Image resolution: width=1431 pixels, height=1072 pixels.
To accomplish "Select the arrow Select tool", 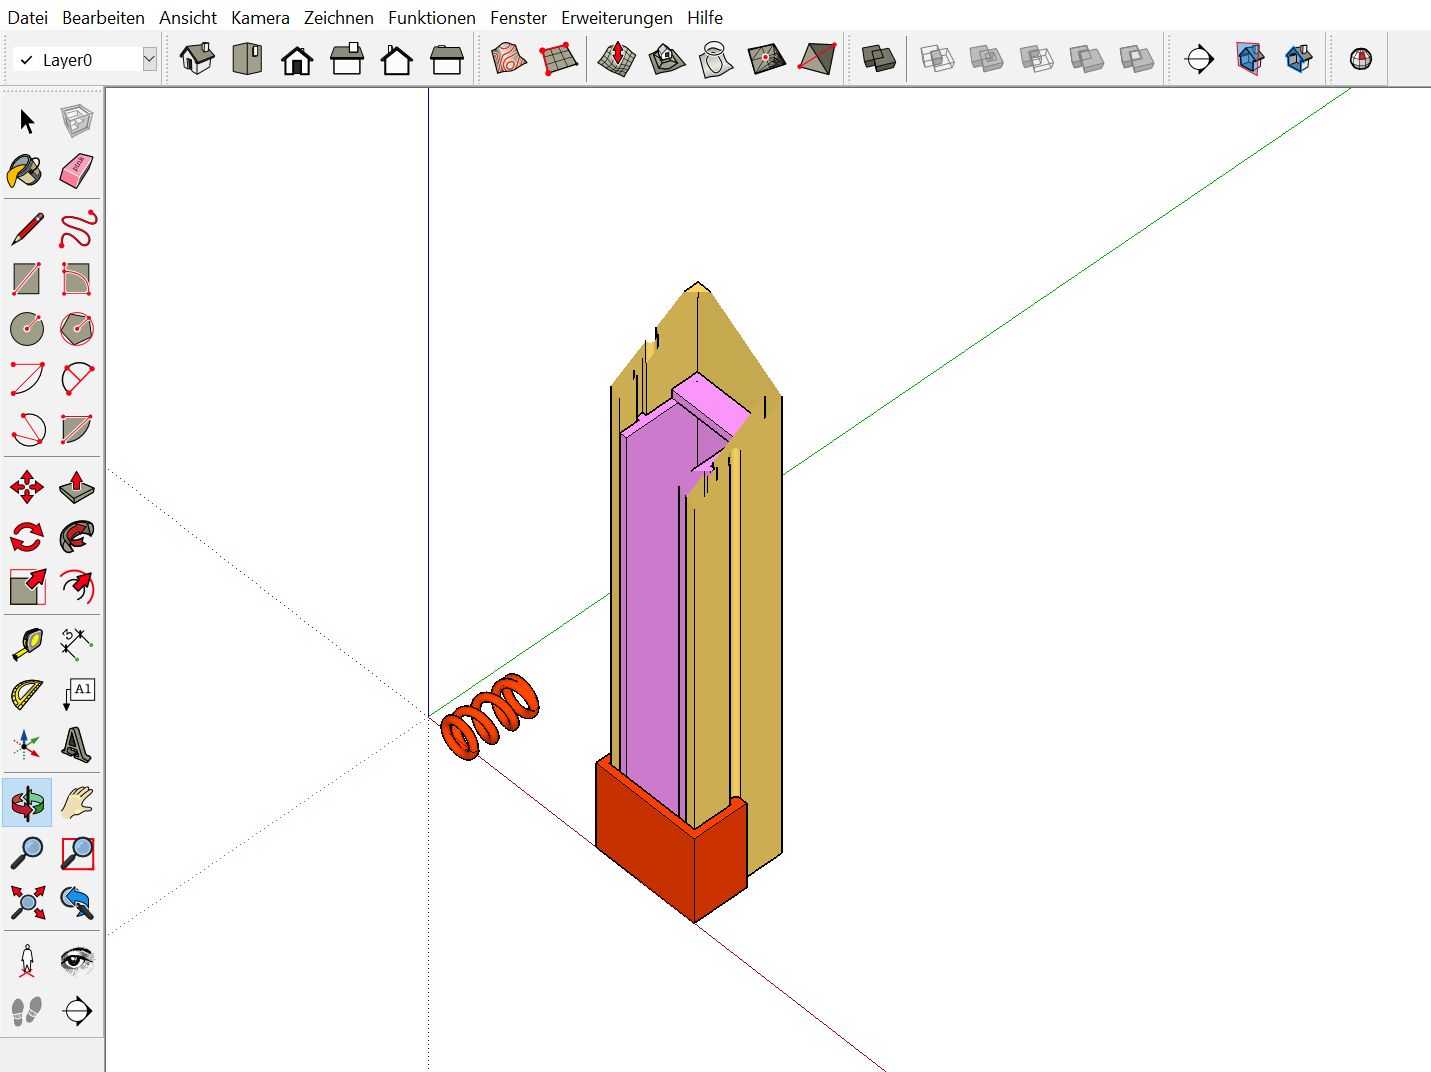I will pyautogui.click(x=27, y=122).
